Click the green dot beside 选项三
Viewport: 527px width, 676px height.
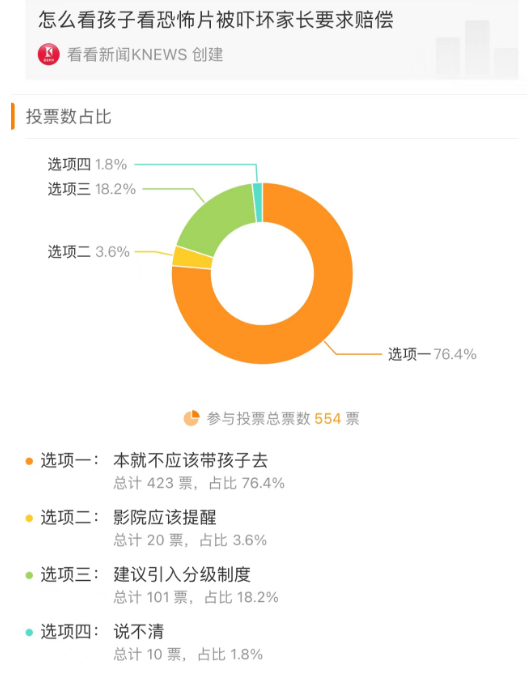(29, 576)
